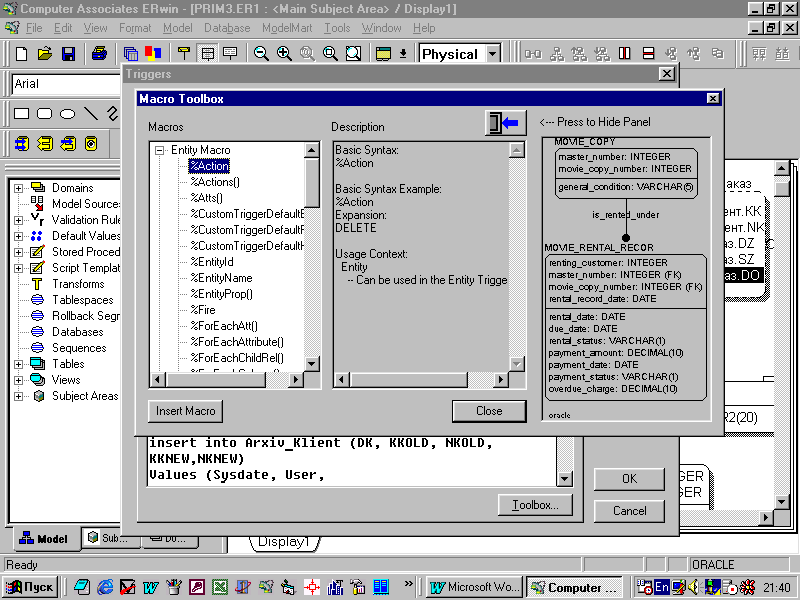Click OK in the Triggers dialog
Screen dimensions: 800x600
pos(629,479)
